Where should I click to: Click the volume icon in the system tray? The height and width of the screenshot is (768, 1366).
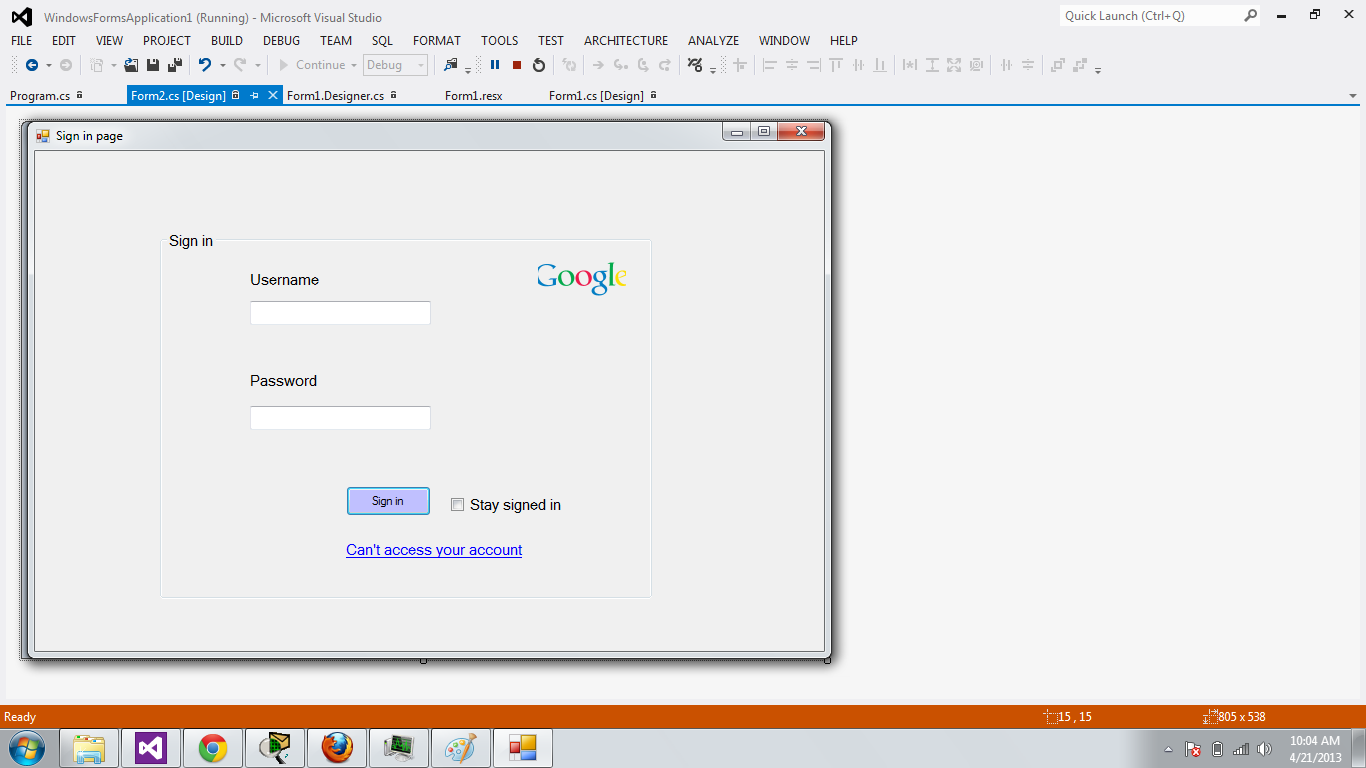click(x=1264, y=748)
